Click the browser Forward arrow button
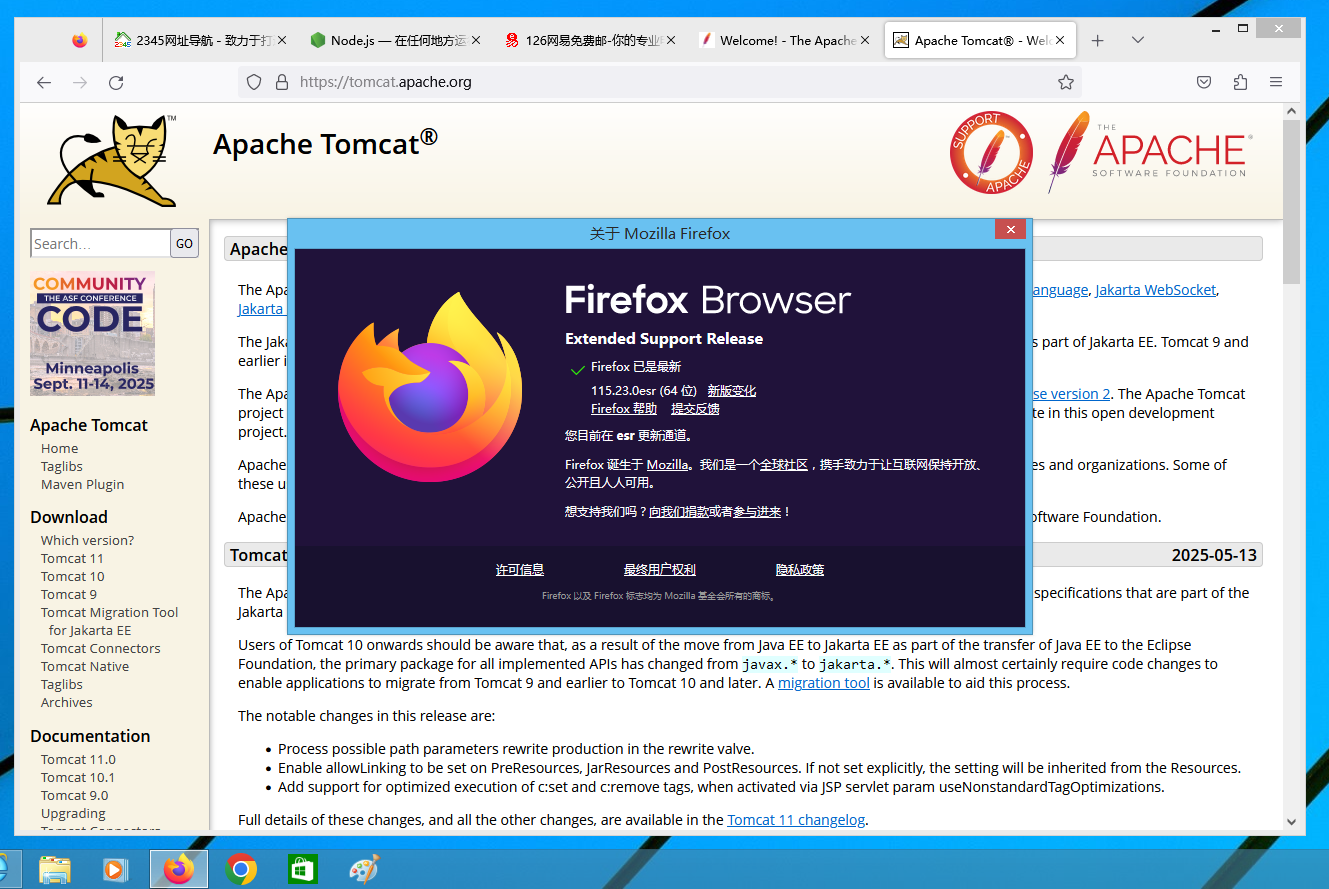The height and width of the screenshot is (889, 1329). click(x=80, y=82)
